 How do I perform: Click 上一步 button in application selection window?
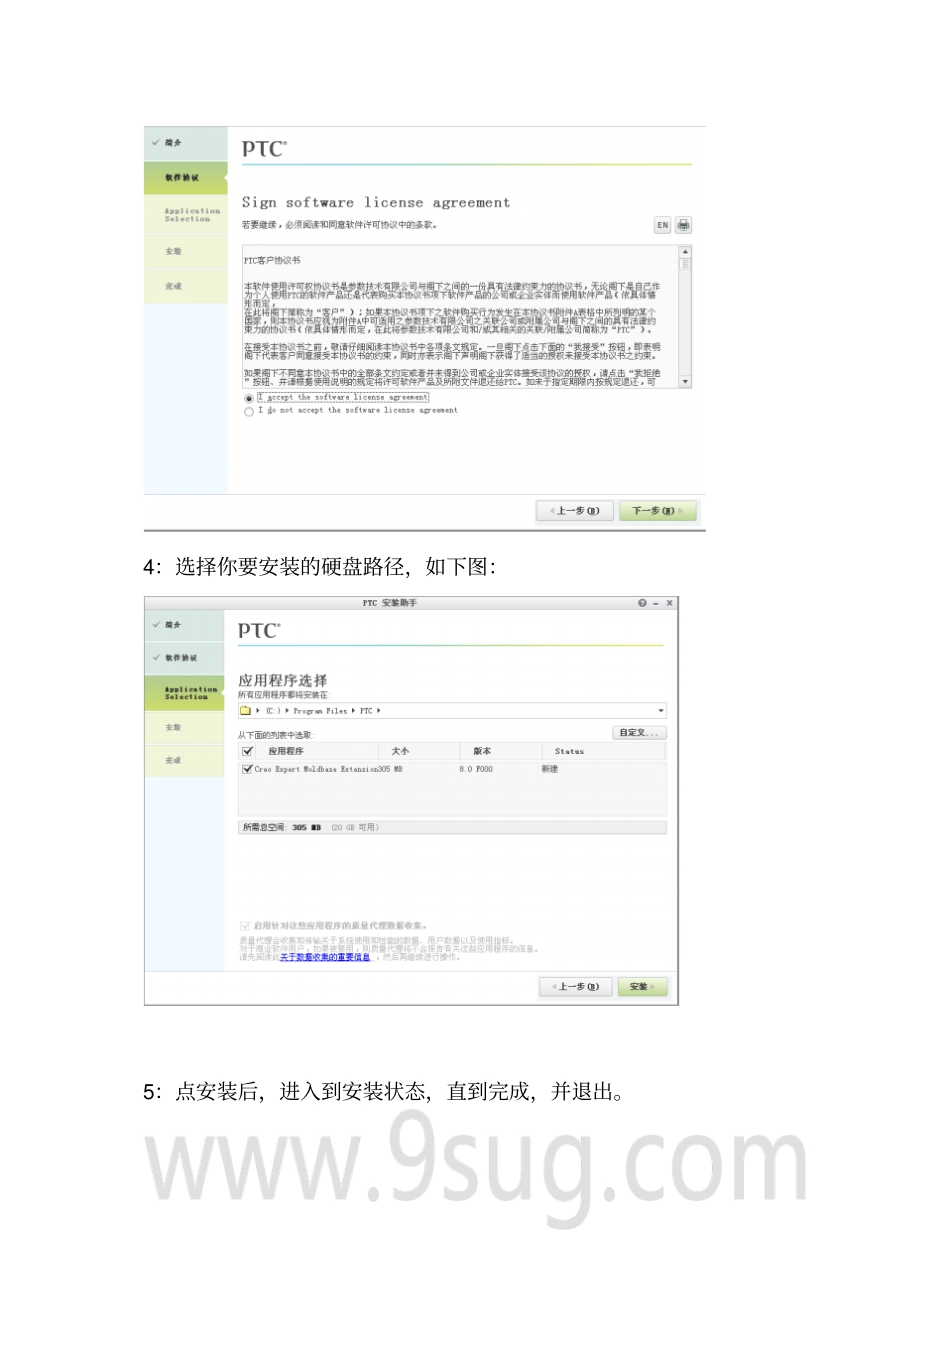[x=575, y=987]
